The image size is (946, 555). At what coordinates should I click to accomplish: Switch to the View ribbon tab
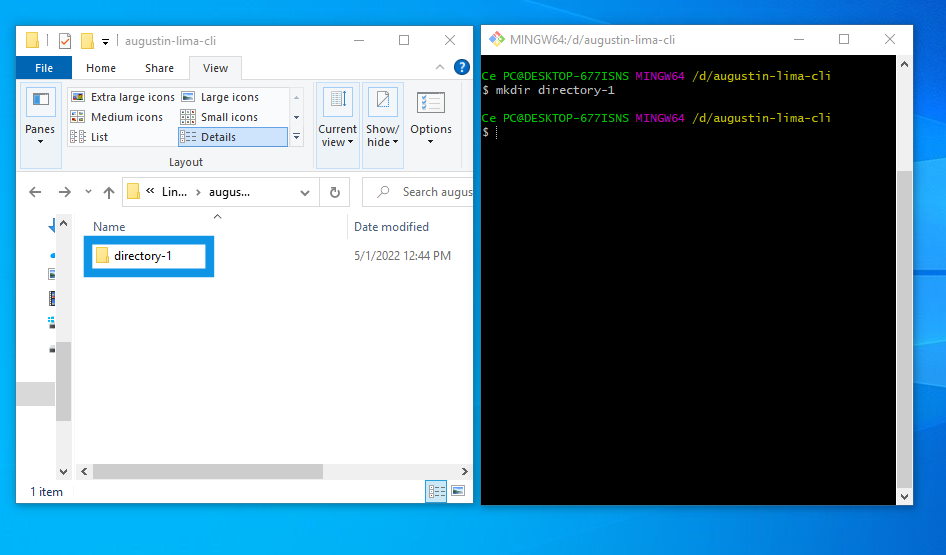click(x=215, y=68)
